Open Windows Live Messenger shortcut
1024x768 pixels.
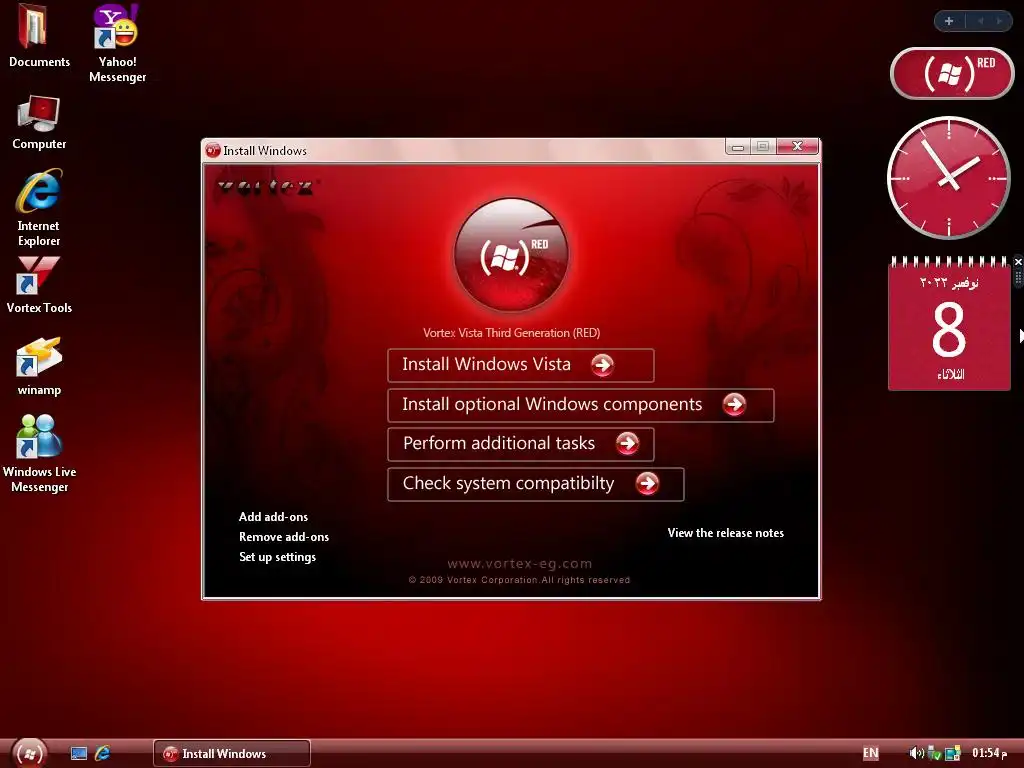click(39, 453)
